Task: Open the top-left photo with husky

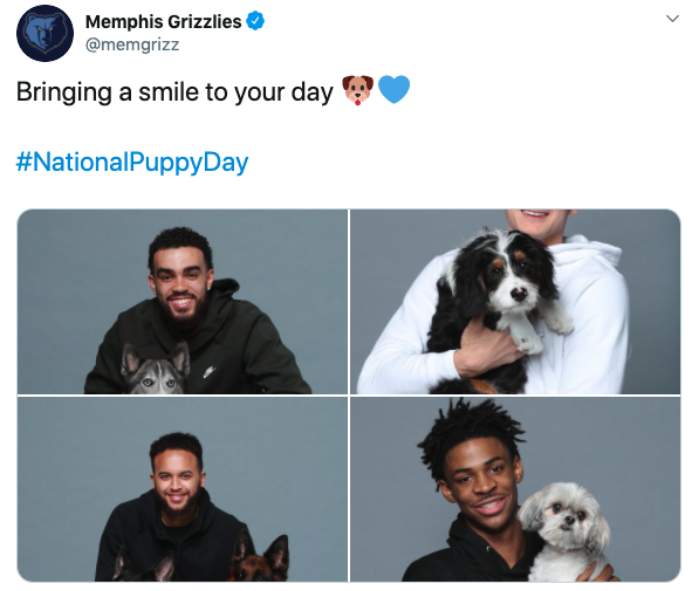Action: point(182,301)
